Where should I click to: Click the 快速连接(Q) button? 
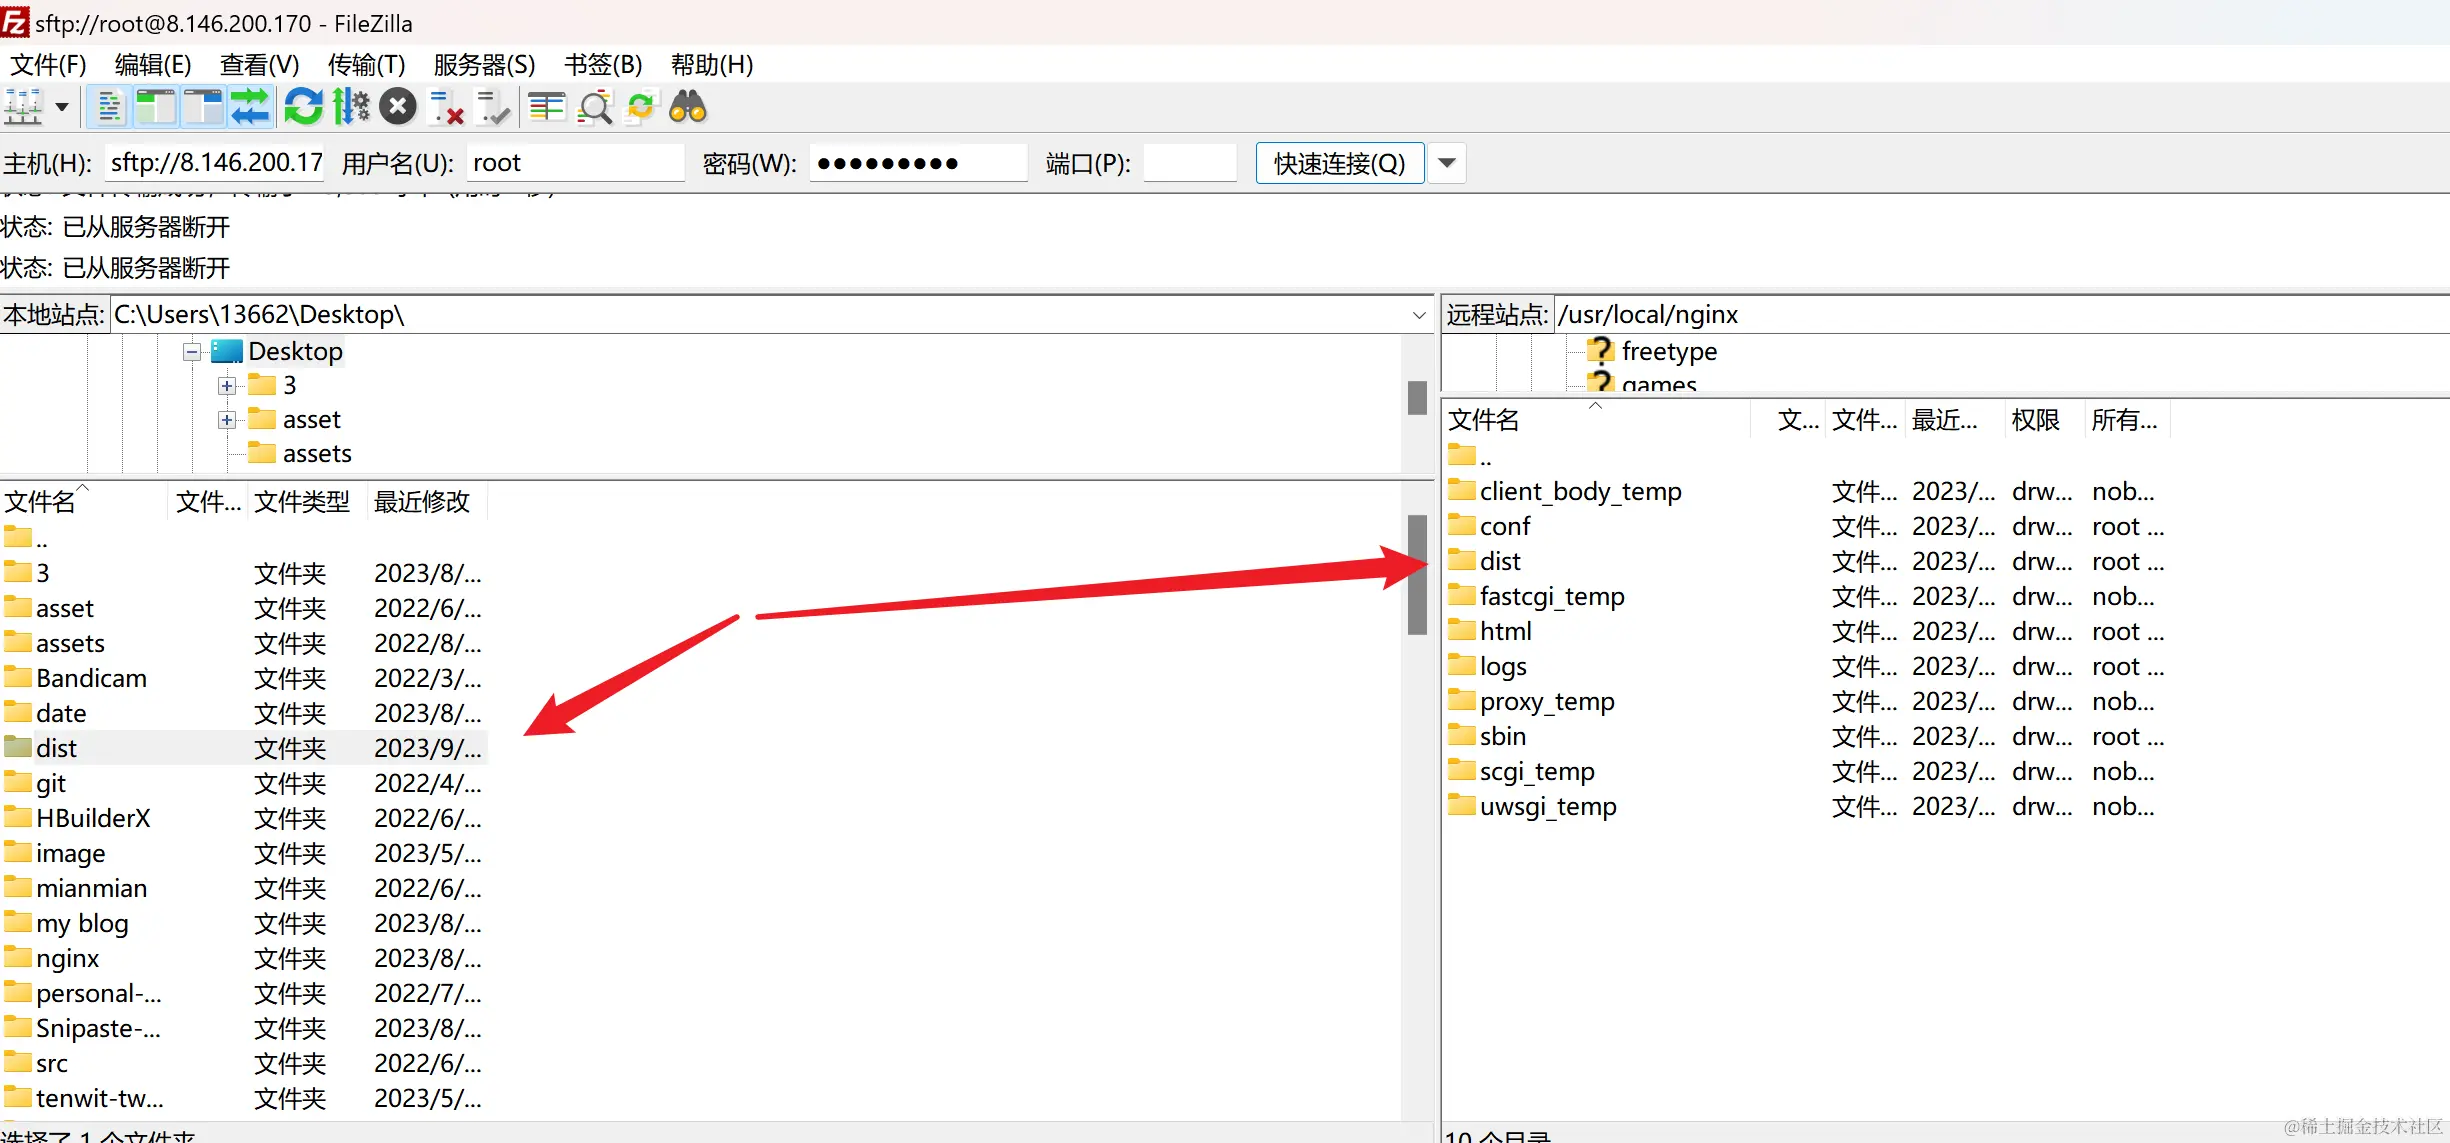coord(1339,163)
